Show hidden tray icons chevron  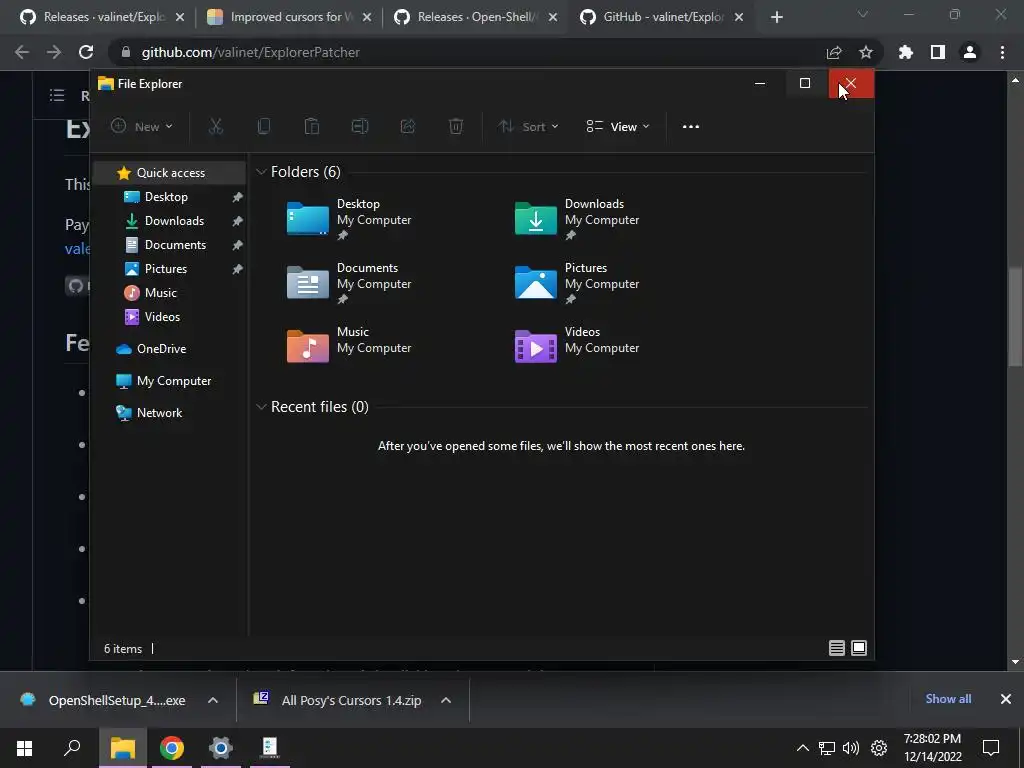[803, 748]
